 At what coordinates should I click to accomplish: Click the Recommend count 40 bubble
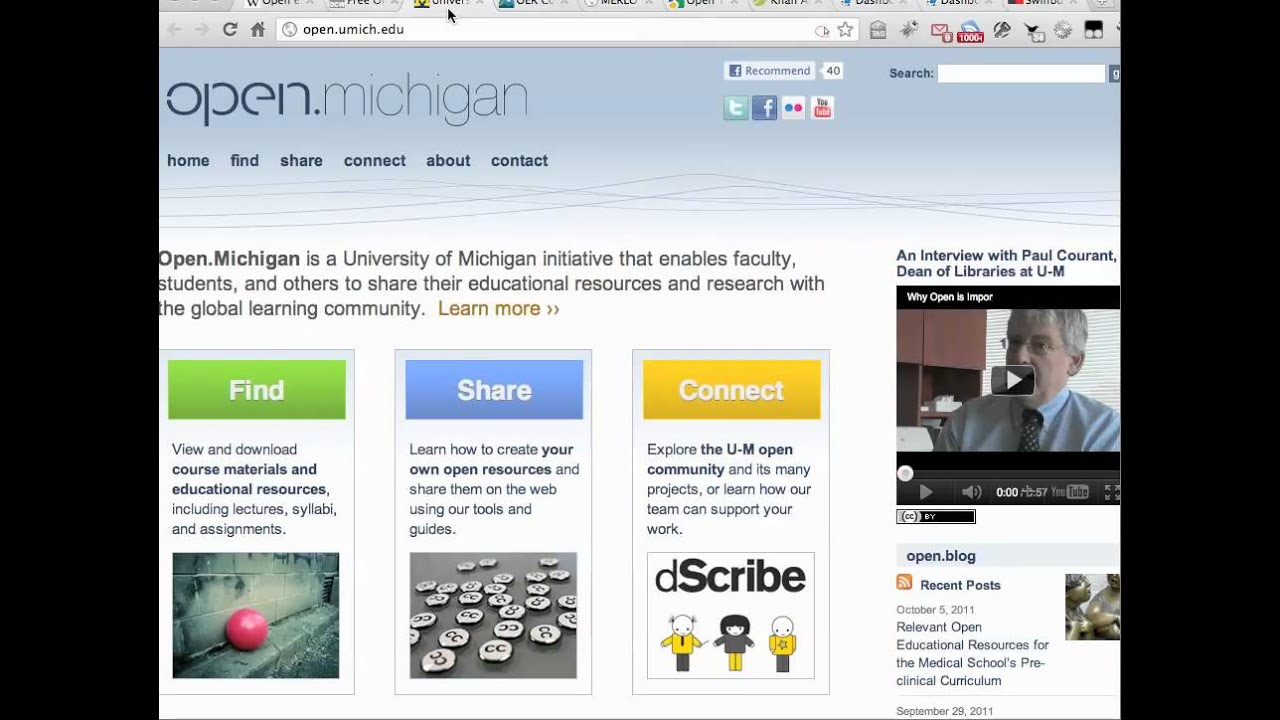[832, 71]
